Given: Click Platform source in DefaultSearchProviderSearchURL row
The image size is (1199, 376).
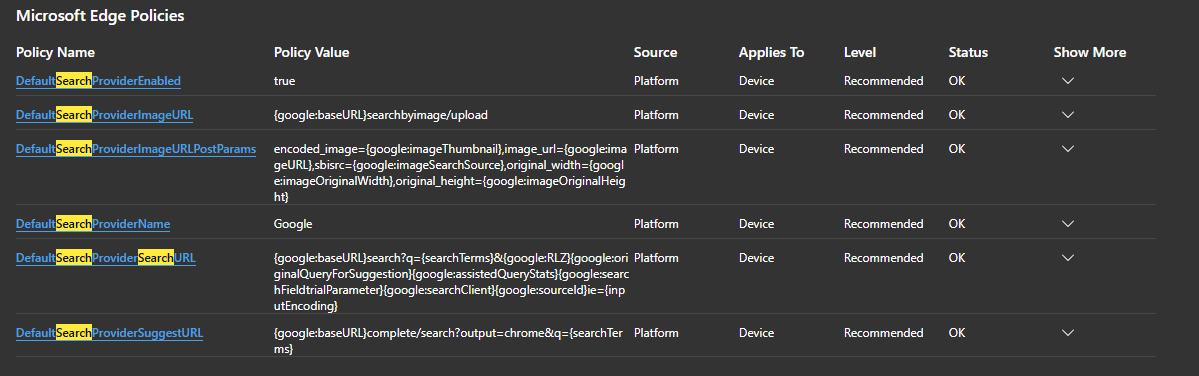Looking at the screenshot, I should (x=656, y=258).
